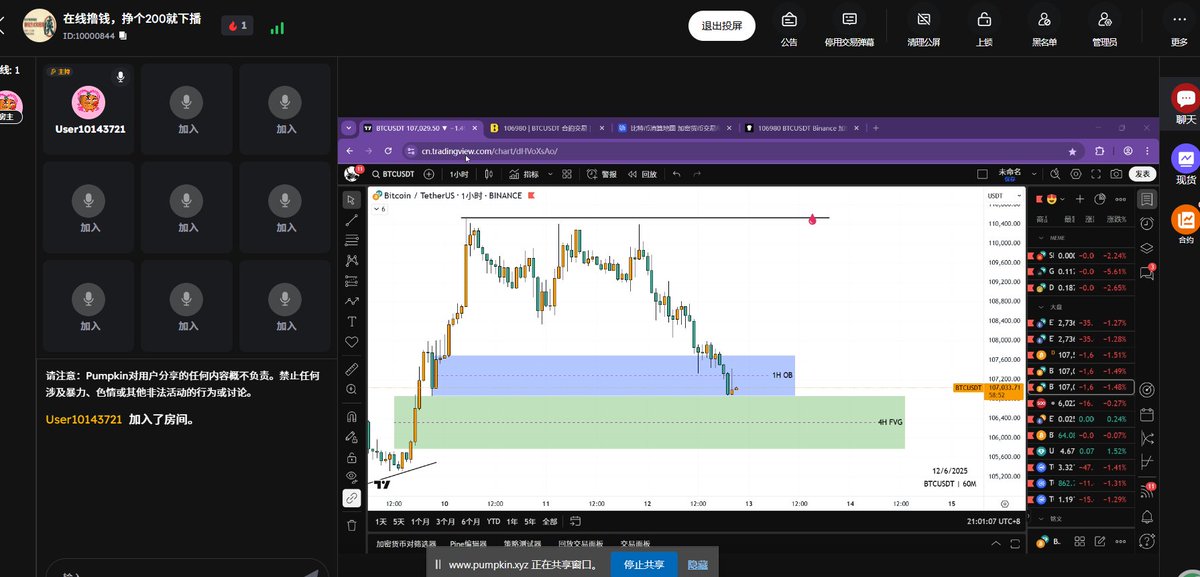Select the 3个月 time range
Screen dimensions: 1200x577
coord(445,521)
